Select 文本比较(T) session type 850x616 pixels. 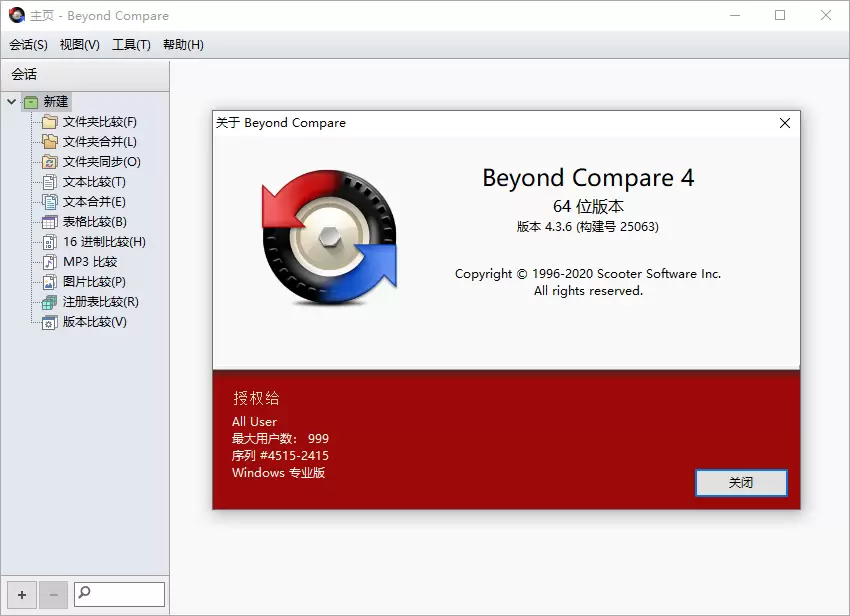[x=94, y=182]
